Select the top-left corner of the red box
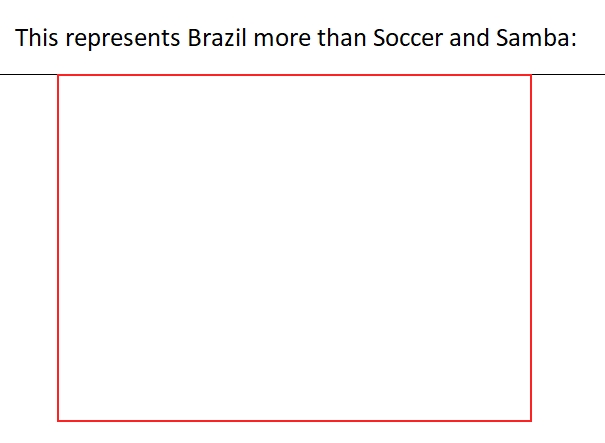Image resolution: width=605 pixels, height=443 pixels. coord(58,75)
